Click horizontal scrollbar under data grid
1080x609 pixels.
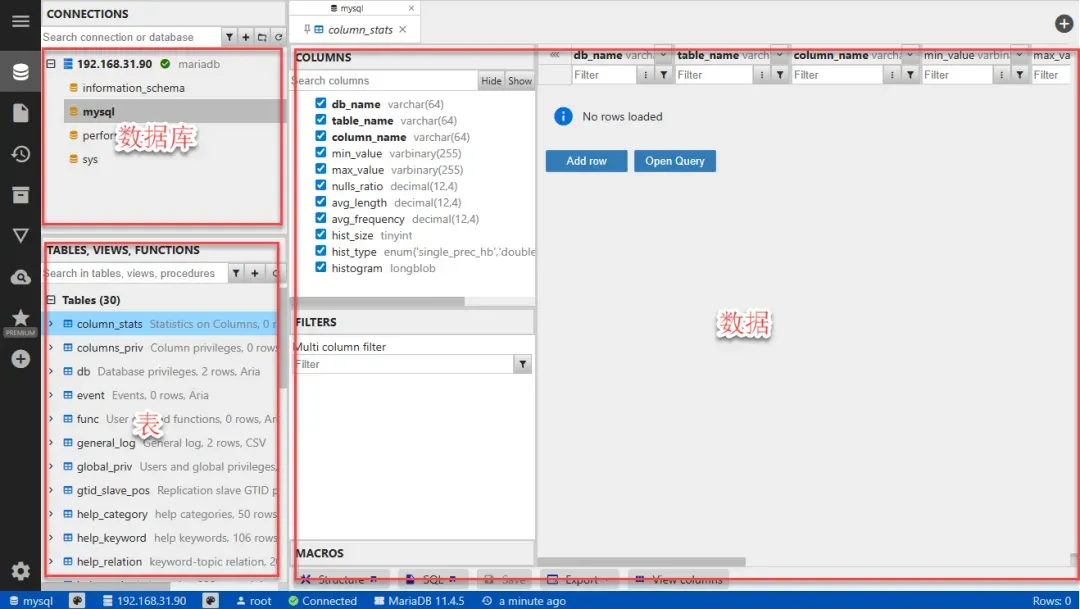642,561
